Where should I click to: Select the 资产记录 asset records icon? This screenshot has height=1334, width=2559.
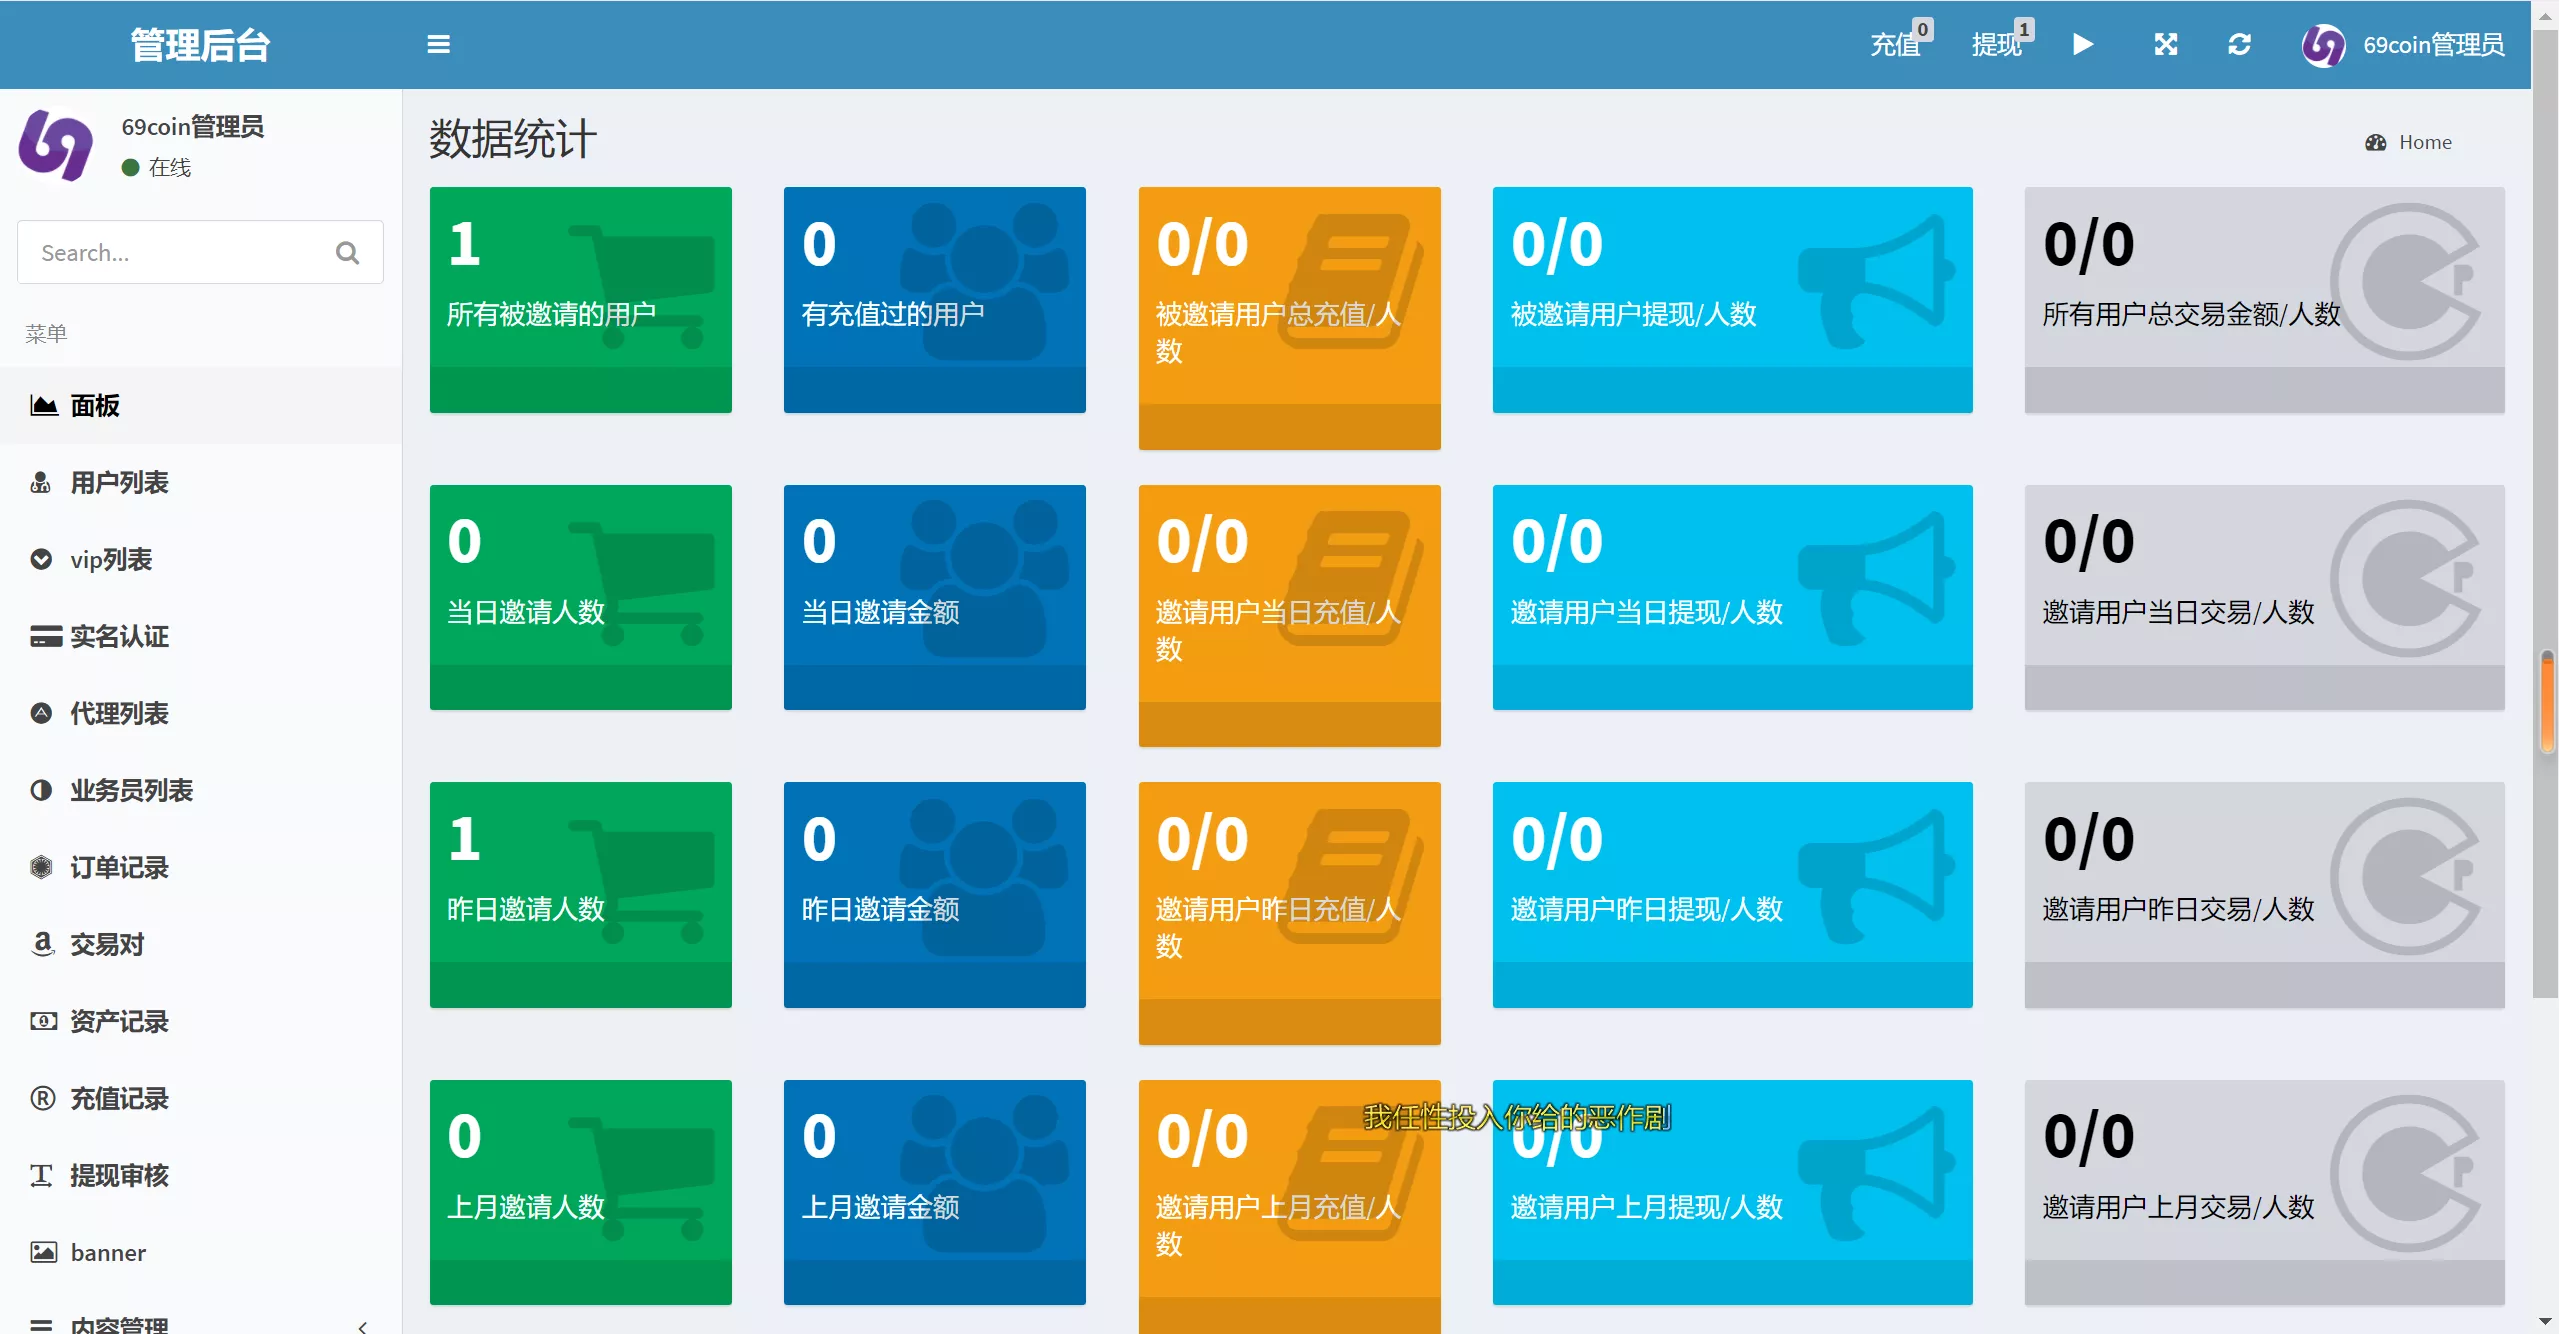coord(41,1021)
